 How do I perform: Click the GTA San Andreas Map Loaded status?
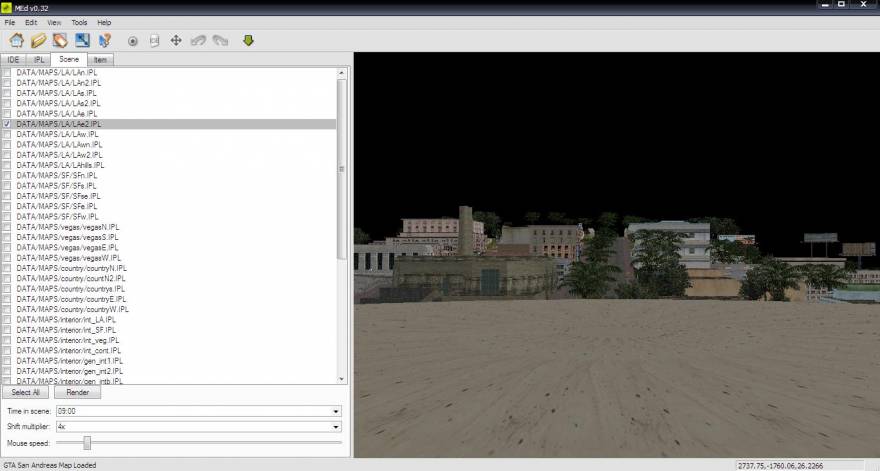(x=49, y=465)
